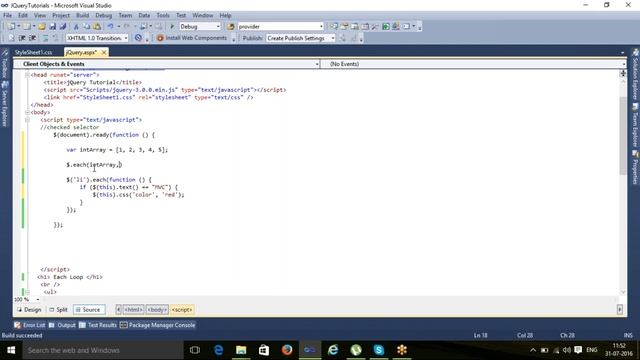This screenshot has width=640, height=360.
Task: Click the Paste clipboard icon
Action: [97, 27]
